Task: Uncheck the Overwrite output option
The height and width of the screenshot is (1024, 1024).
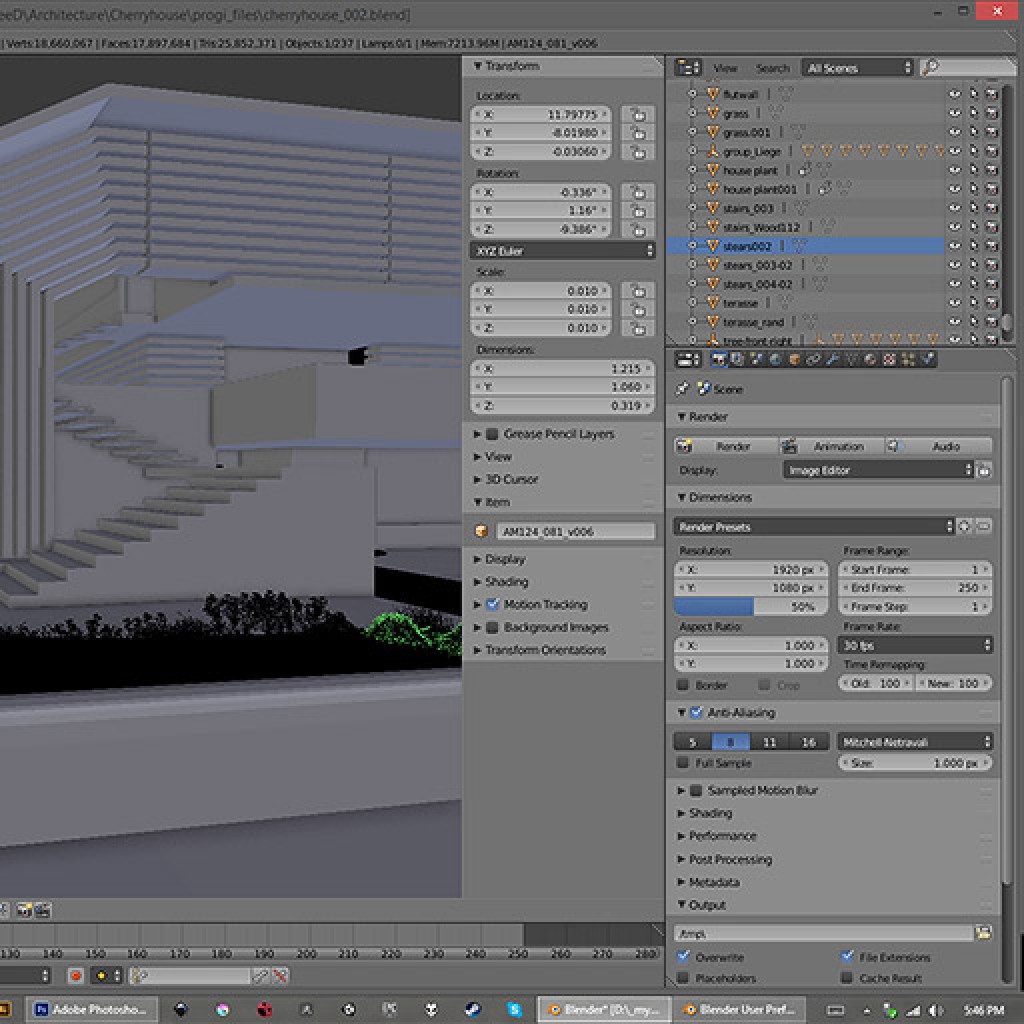Action: [x=683, y=957]
